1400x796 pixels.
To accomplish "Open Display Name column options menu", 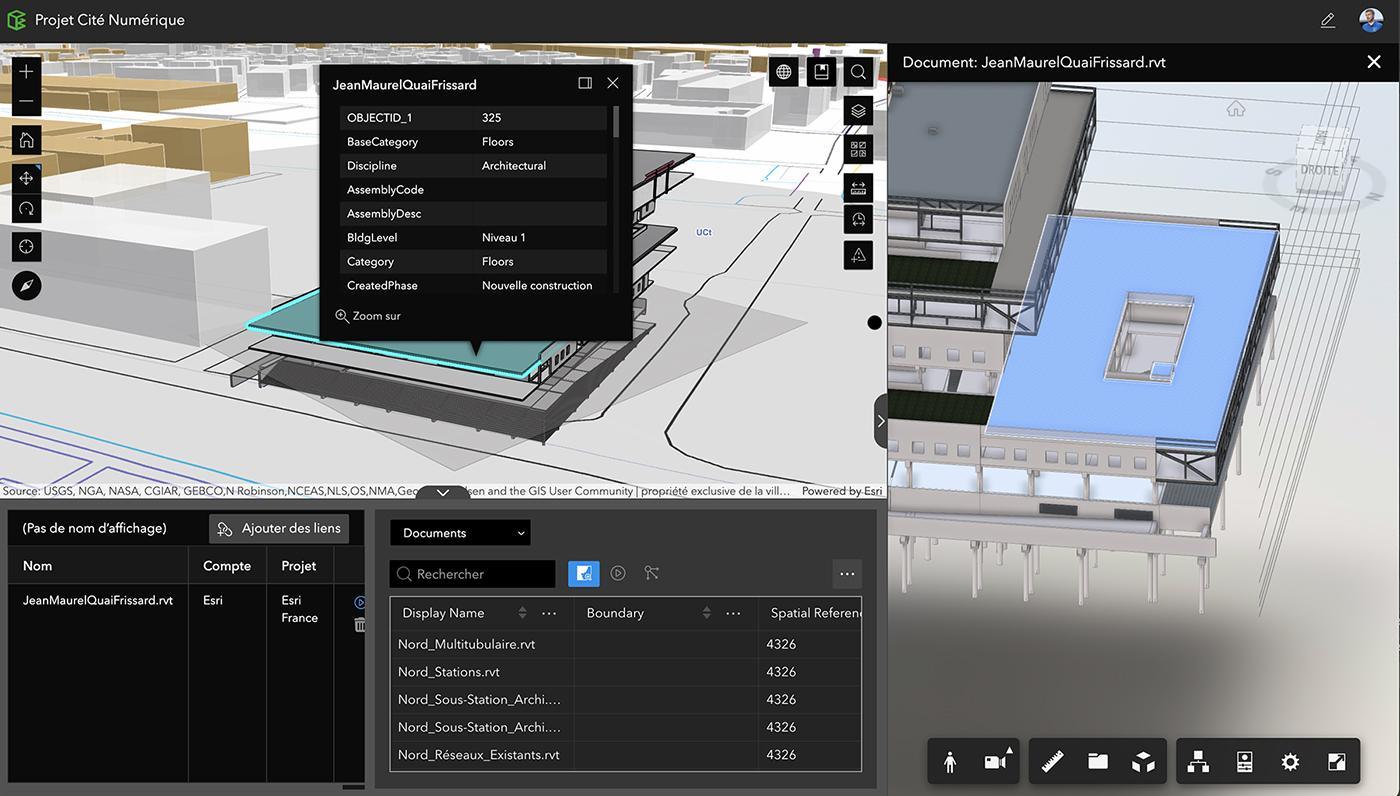I will click(x=549, y=613).
